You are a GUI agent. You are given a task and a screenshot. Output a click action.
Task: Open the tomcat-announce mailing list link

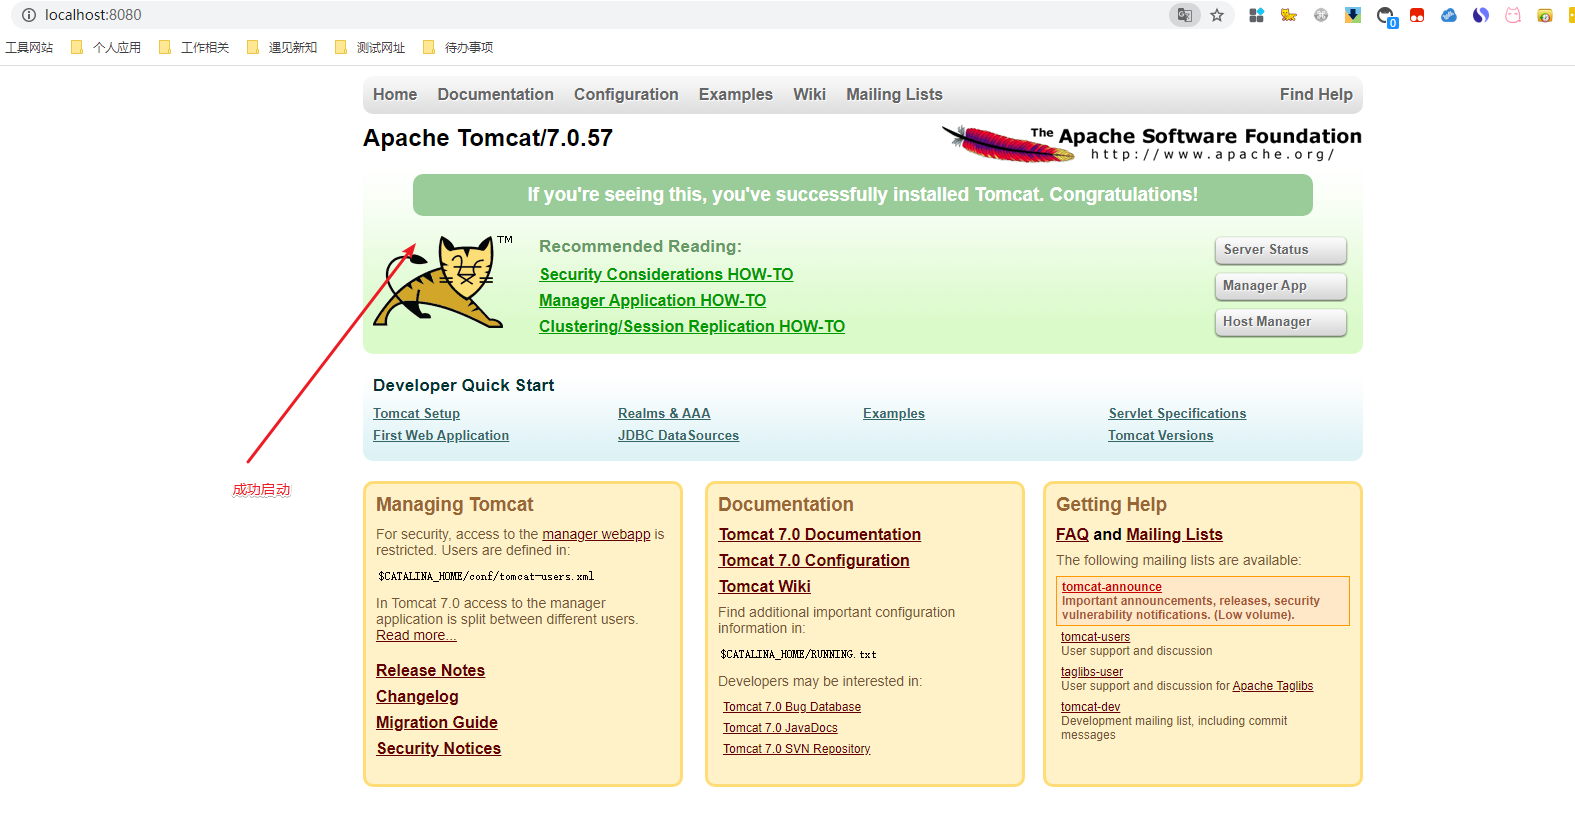1112,588
